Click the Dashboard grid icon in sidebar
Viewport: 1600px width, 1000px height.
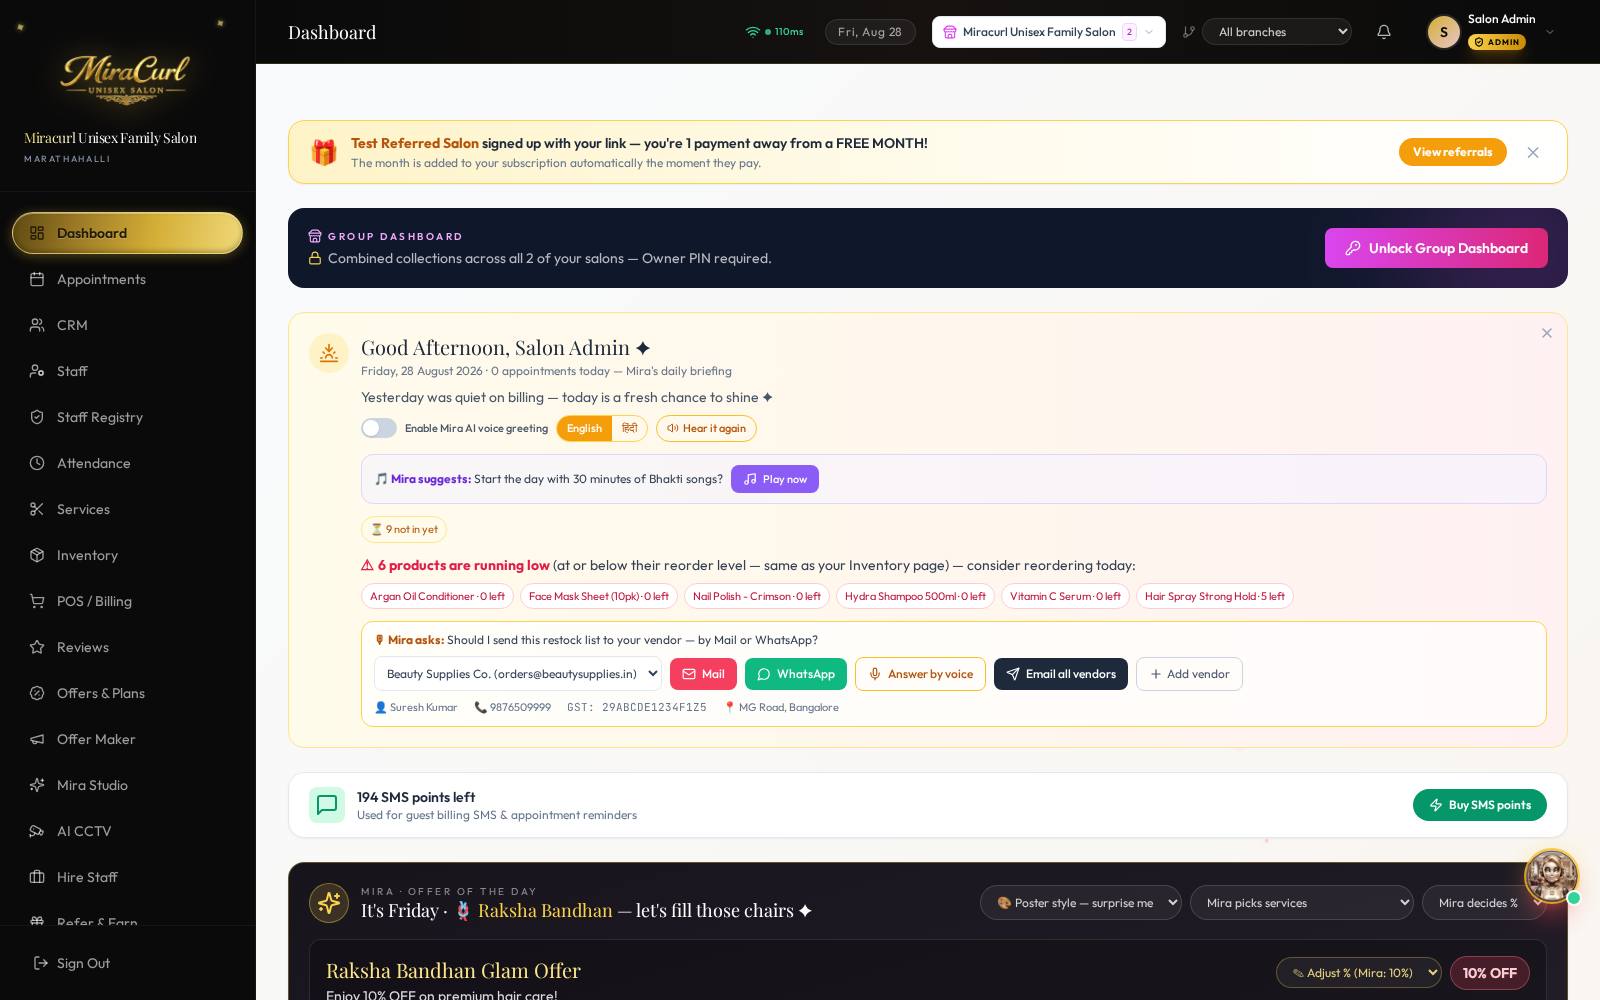point(37,233)
